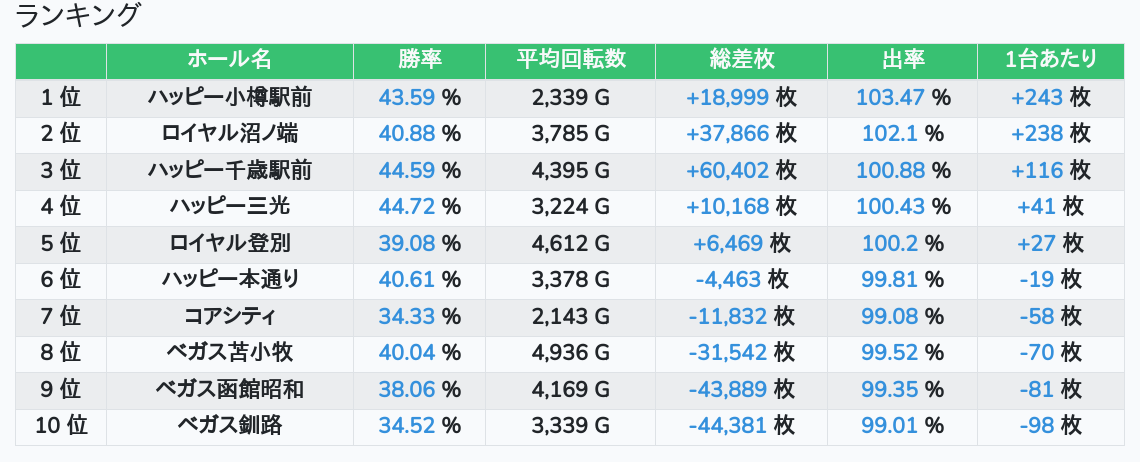
Task: Click the 1台あたり column header
Action: point(1051,60)
